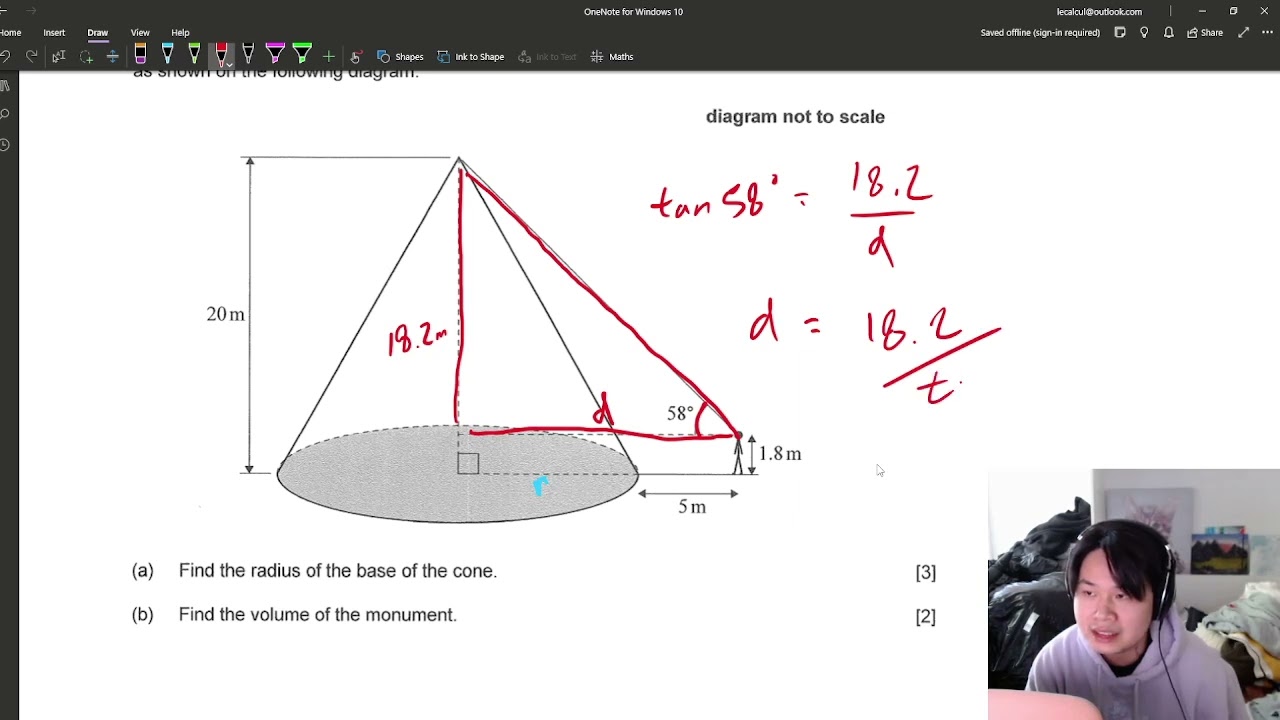The image size is (1280, 720).
Task: Restore down the OneNote window
Action: point(1233,11)
